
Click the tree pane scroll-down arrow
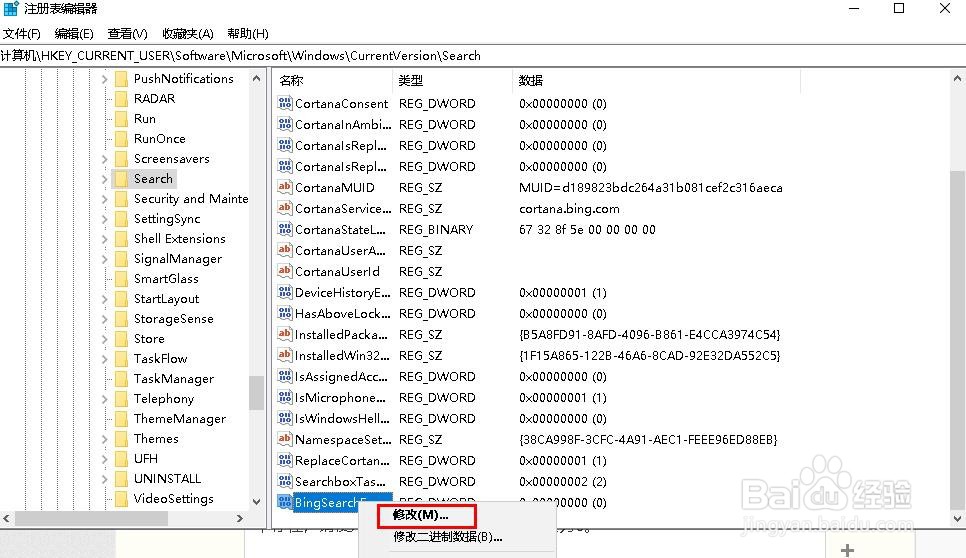click(256, 501)
